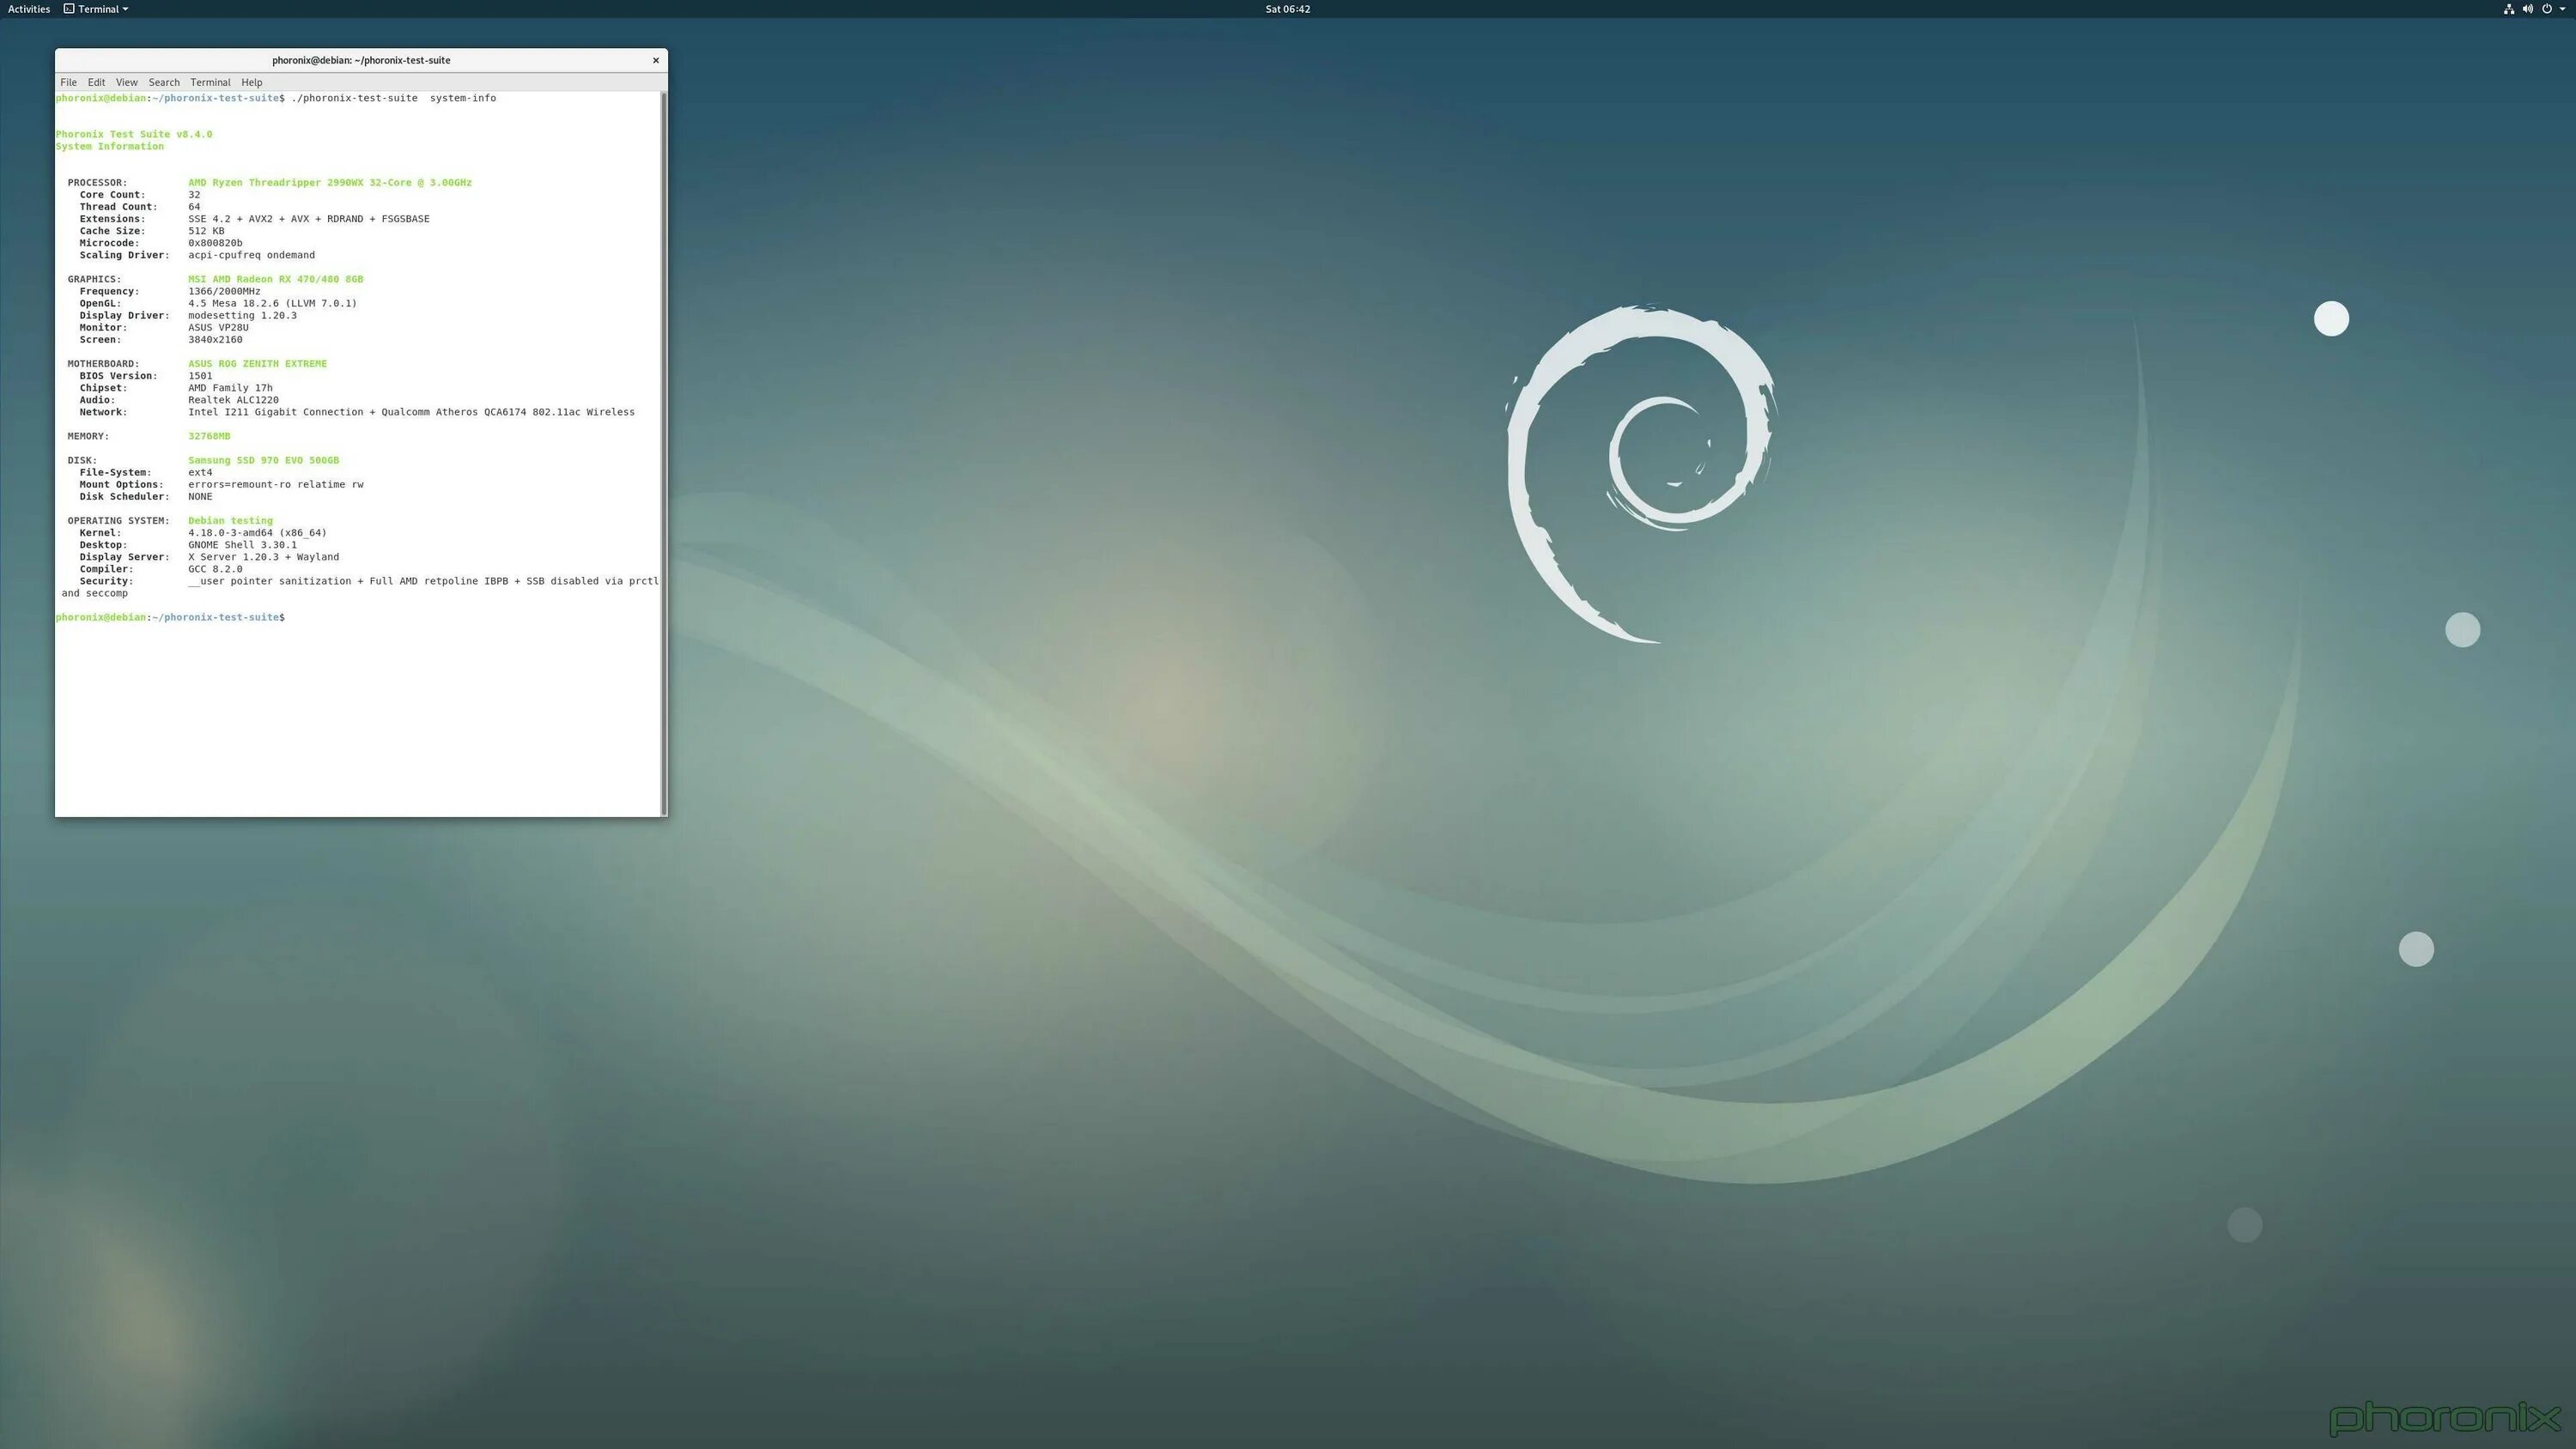
Task: Open the Edit menu
Action: pyautogui.click(x=96, y=82)
